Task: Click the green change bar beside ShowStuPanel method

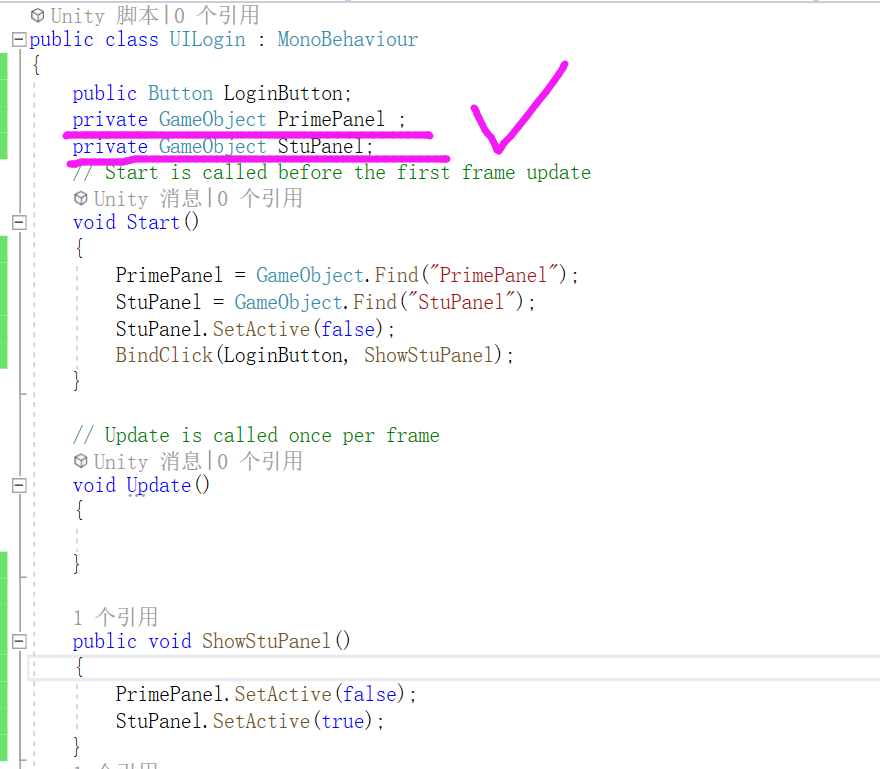Action: pos(4,641)
